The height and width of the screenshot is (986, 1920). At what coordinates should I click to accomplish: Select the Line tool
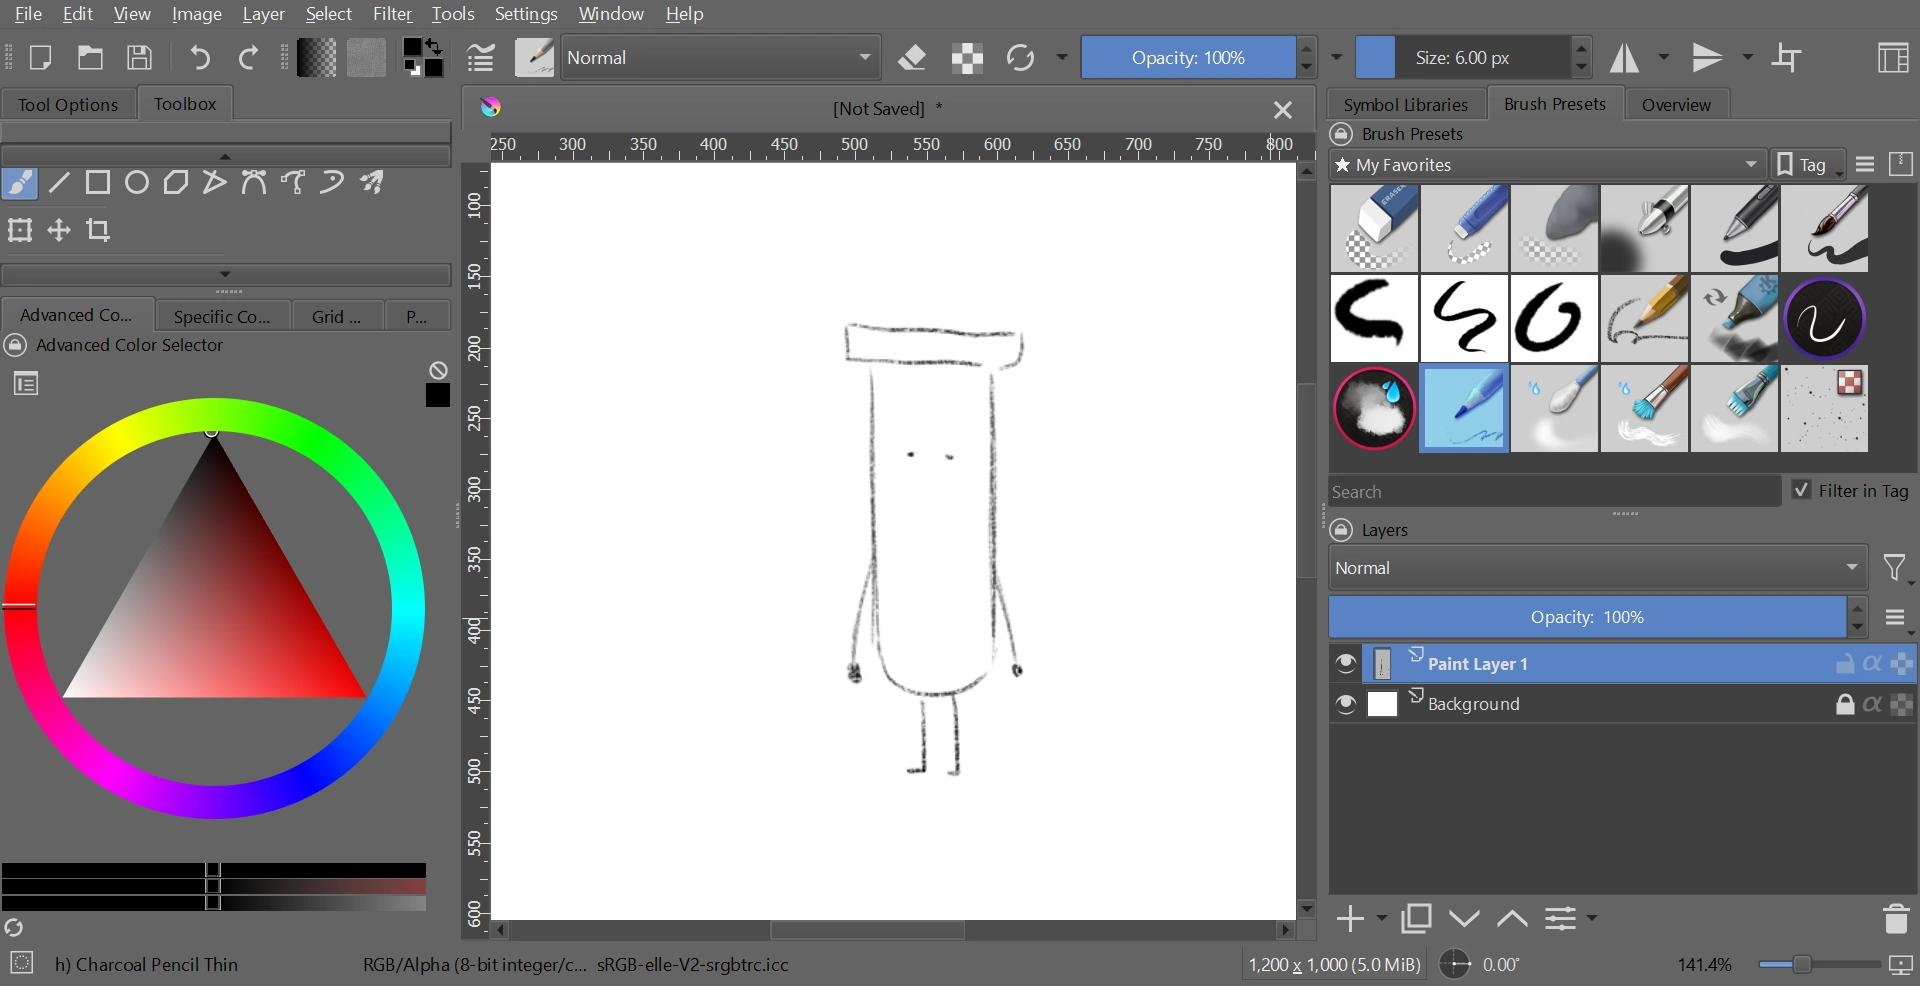pos(58,182)
